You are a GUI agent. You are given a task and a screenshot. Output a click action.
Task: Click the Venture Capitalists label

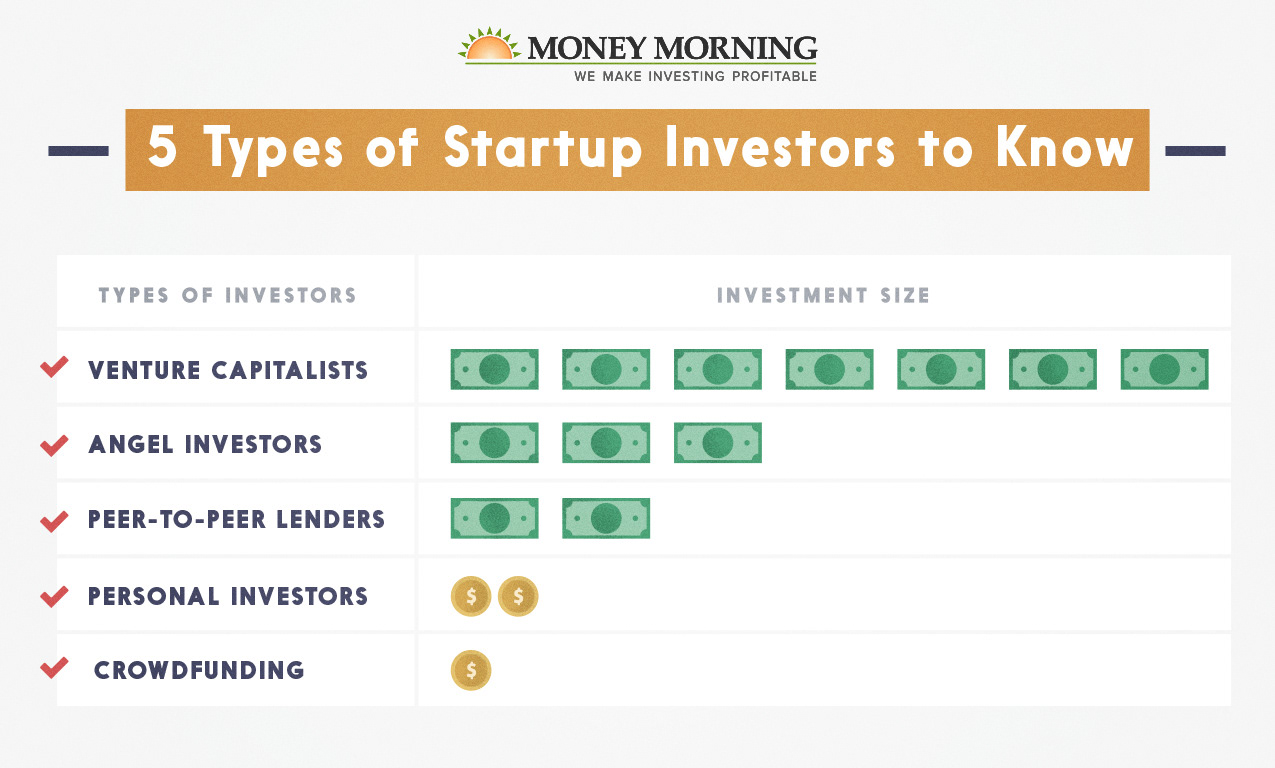point(228,370)
